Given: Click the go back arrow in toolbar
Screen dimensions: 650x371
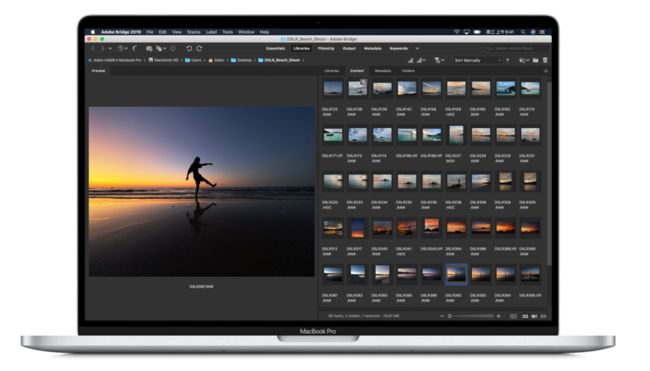Looking at the screenshot, I should [93, 48].
